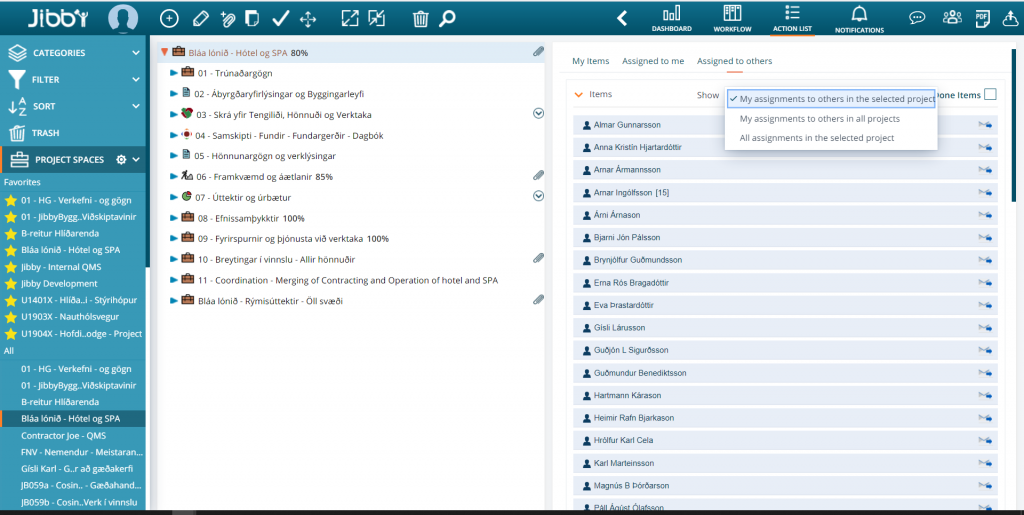Select 11 - Coordination tree item
Image resolution: width=1024 pixels, height=515 pixels.
pyautogui.click(x=347, y=280)
